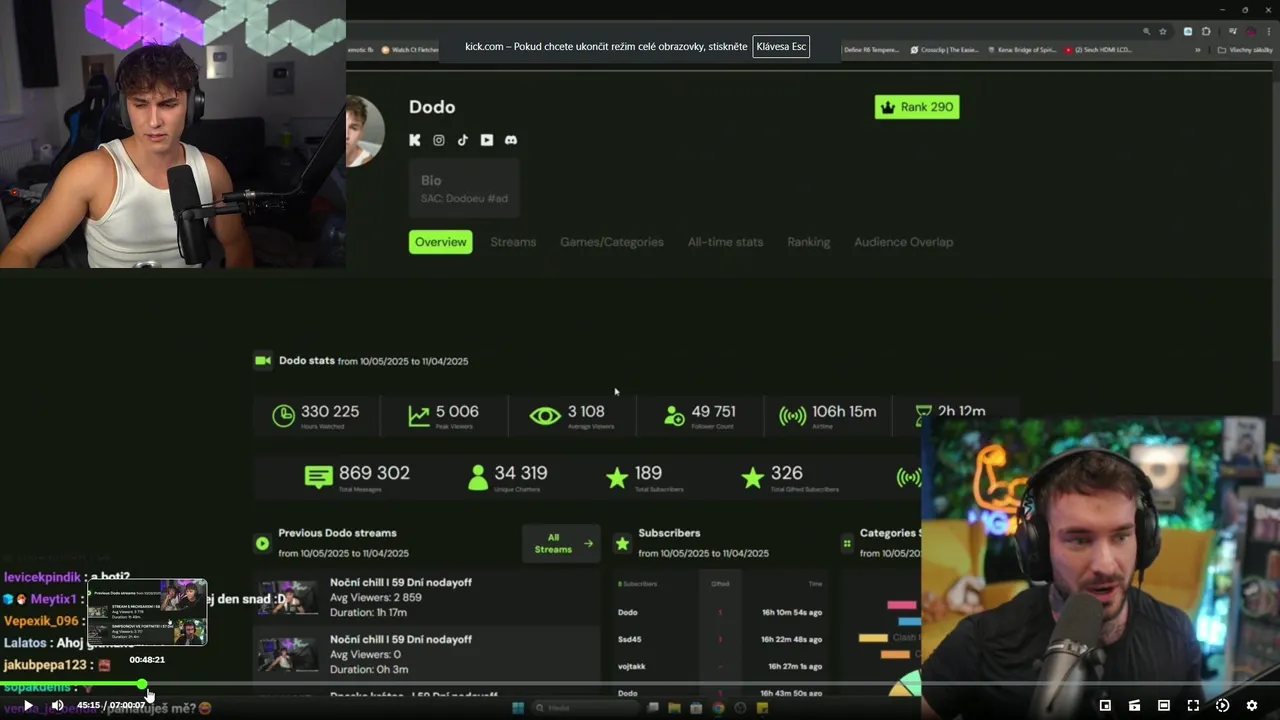Open the Všechny záložky bookmarks folder
Image resolution: width=1280 pixels, height=720 pixels.
coord(1244,50)
